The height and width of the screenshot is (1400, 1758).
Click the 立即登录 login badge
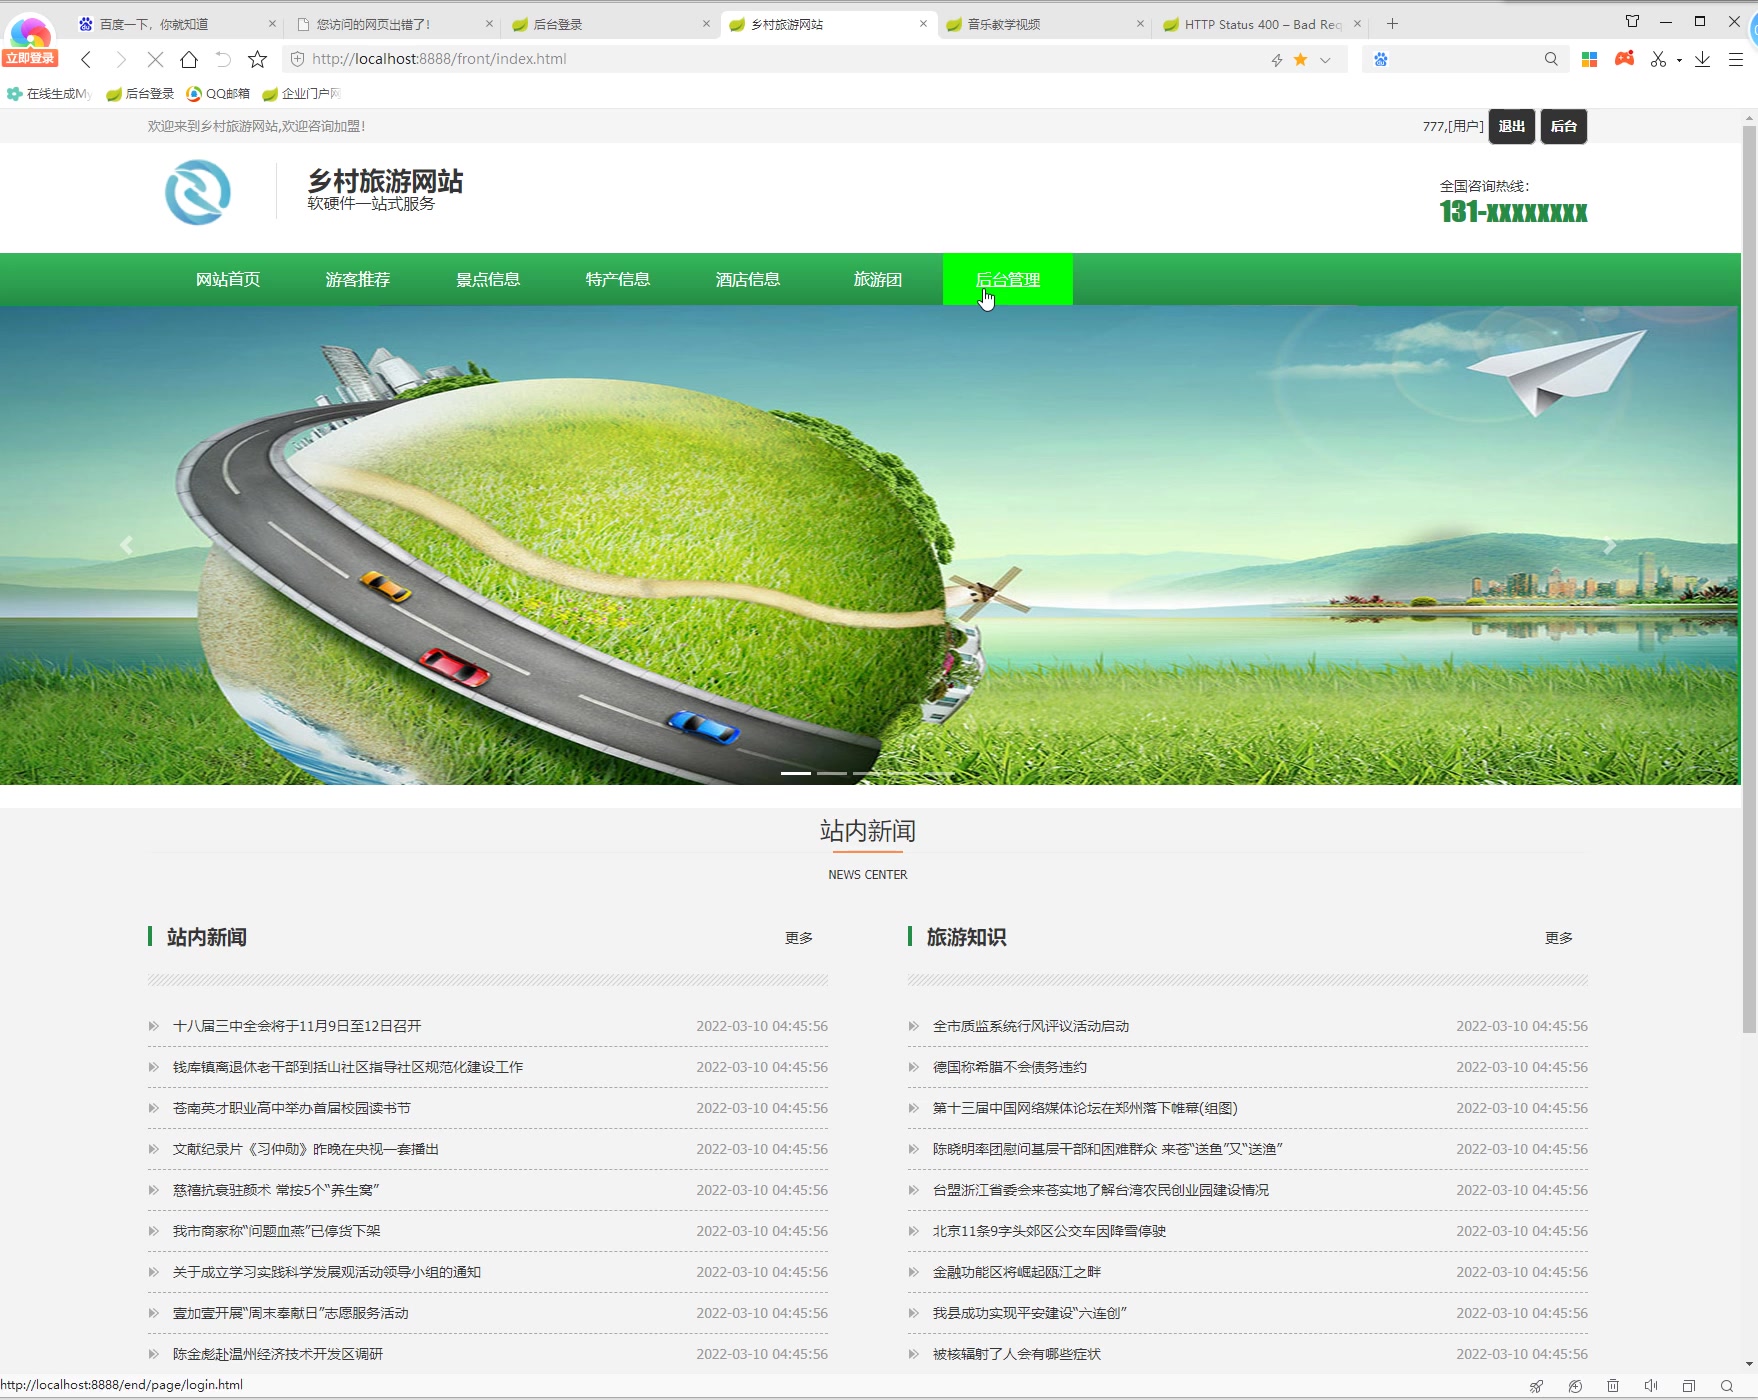[x=30, y=58]
